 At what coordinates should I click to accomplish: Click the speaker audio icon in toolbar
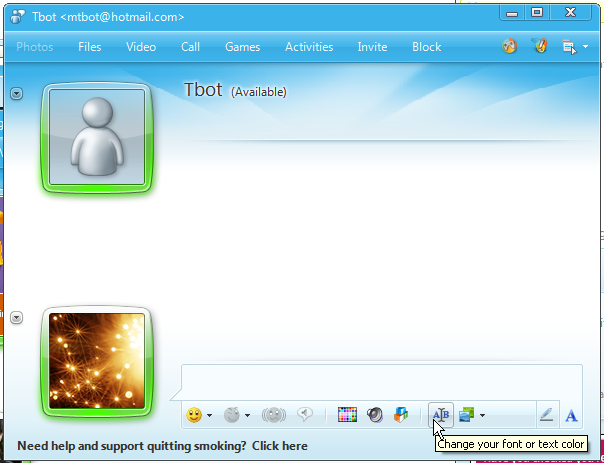point(375,415)
